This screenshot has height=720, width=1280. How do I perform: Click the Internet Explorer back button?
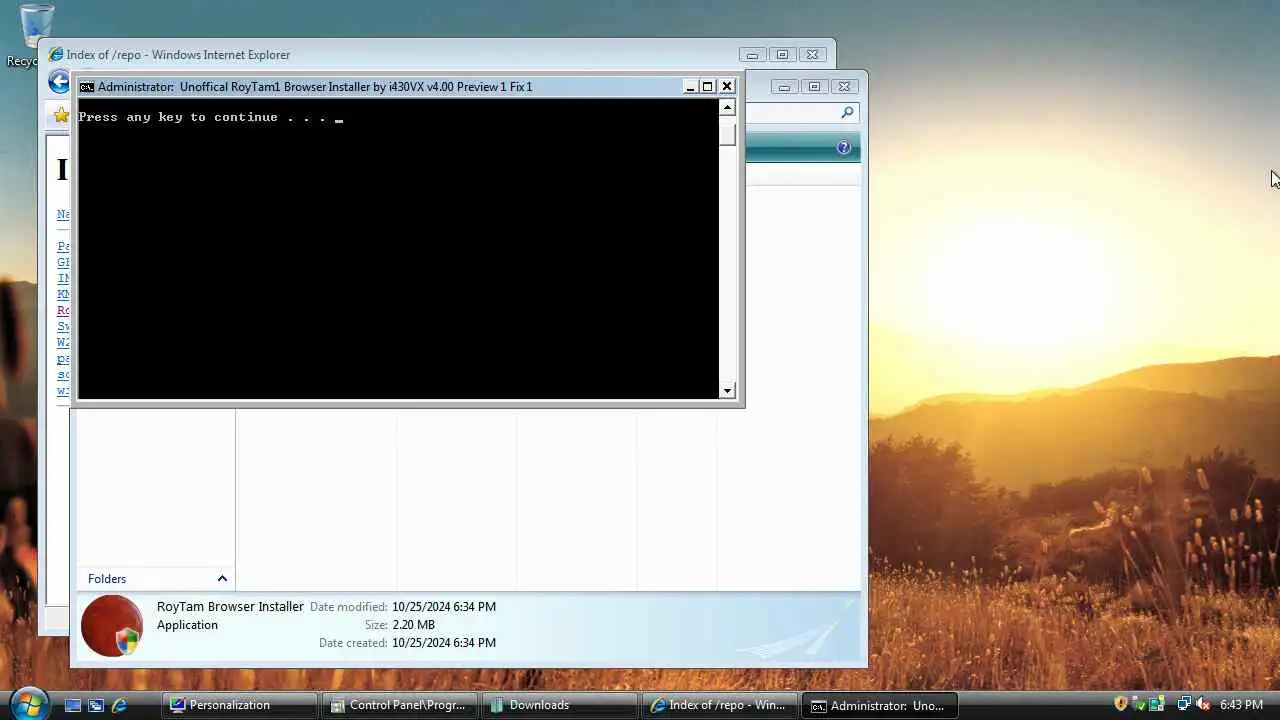point(59,83)
